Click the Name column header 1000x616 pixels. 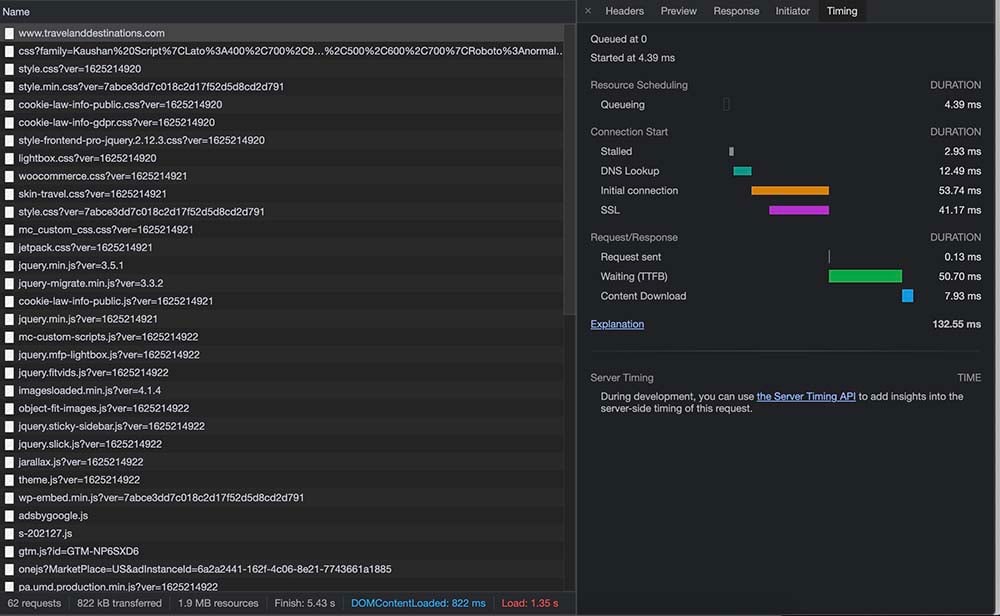pyautogui.click(x=16, y=11)
